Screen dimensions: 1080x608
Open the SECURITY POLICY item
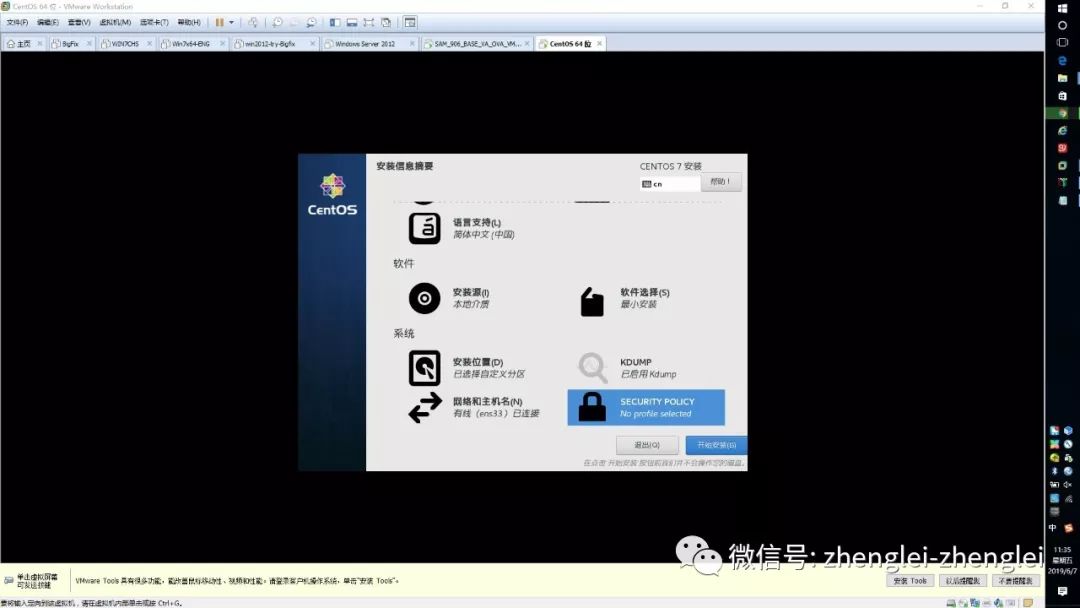[x=646, y=408]
